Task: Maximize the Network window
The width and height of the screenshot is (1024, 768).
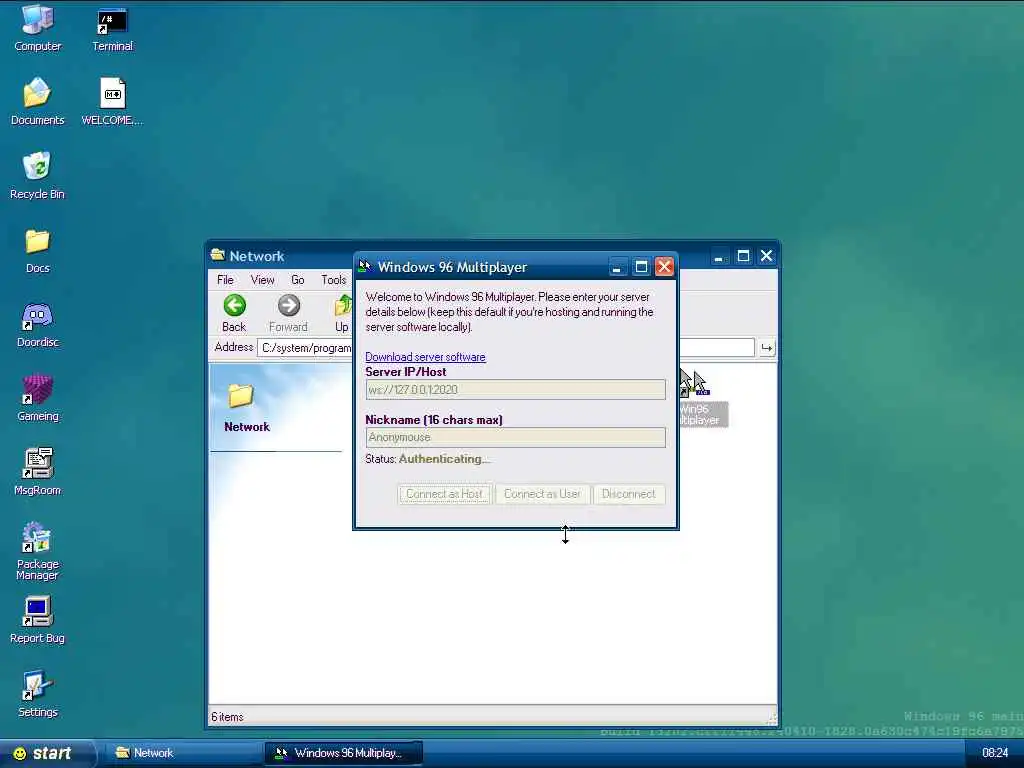Action: tap(743, 256)
